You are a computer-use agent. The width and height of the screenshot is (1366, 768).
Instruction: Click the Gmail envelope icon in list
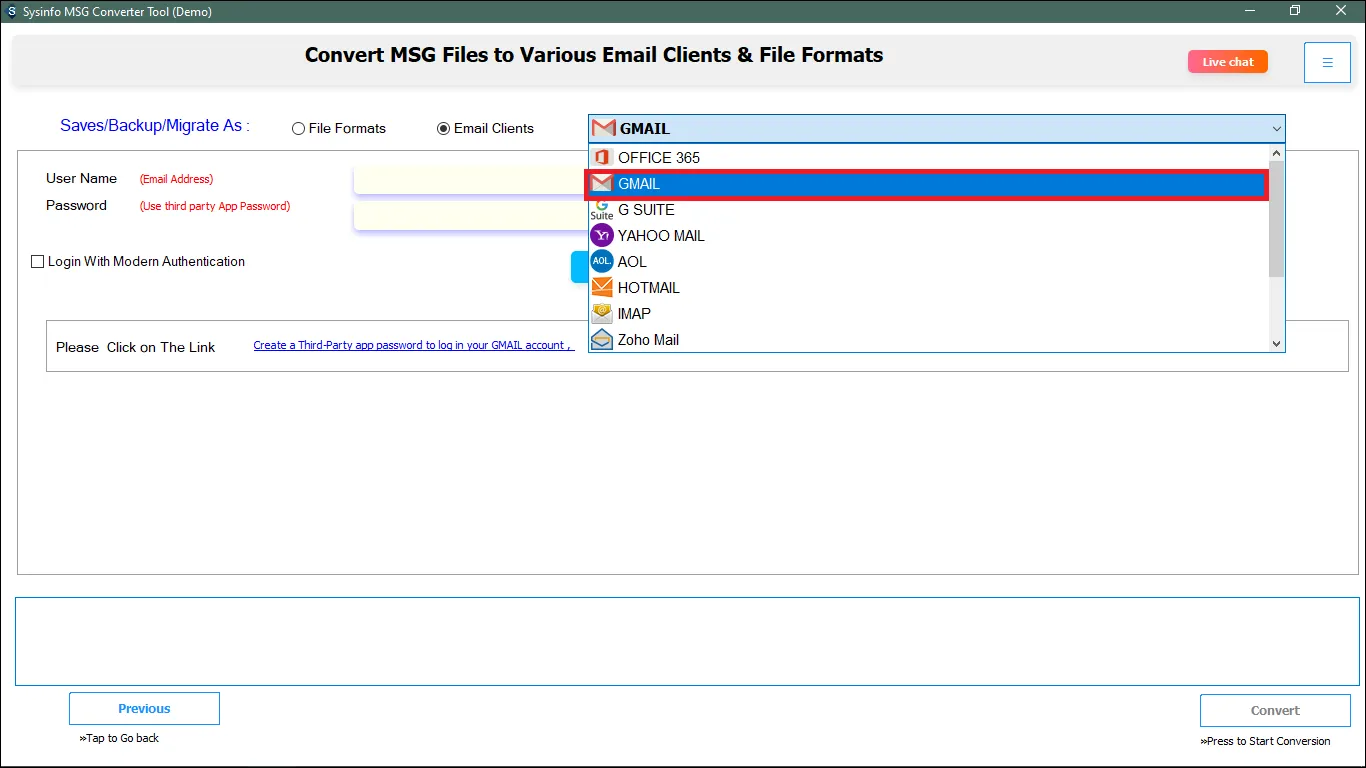tap(601, 184)
